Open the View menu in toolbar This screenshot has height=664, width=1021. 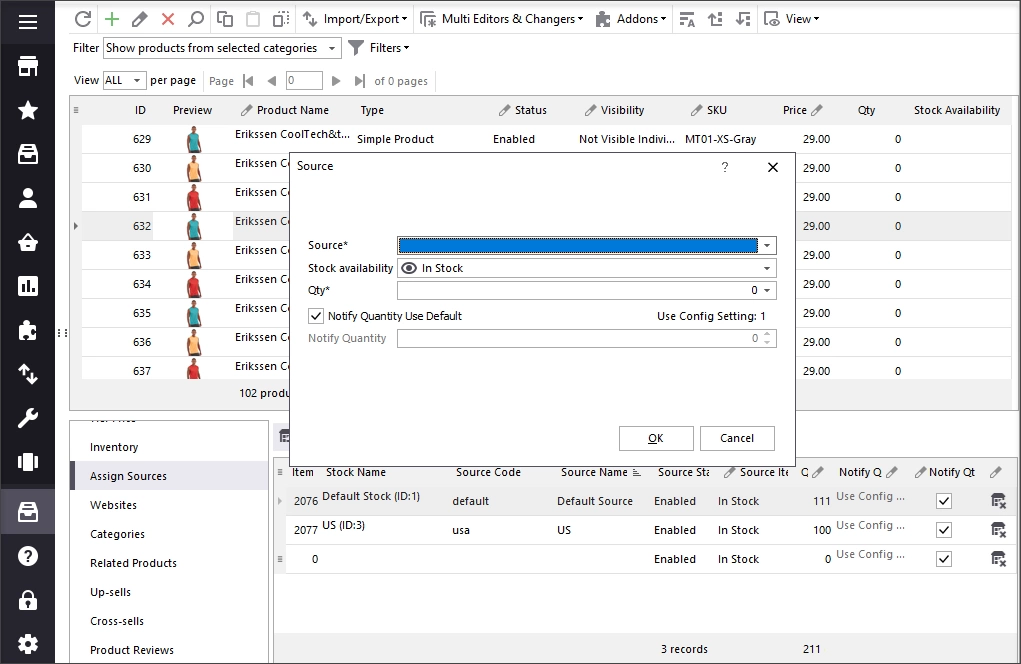(x=792, y=19)
